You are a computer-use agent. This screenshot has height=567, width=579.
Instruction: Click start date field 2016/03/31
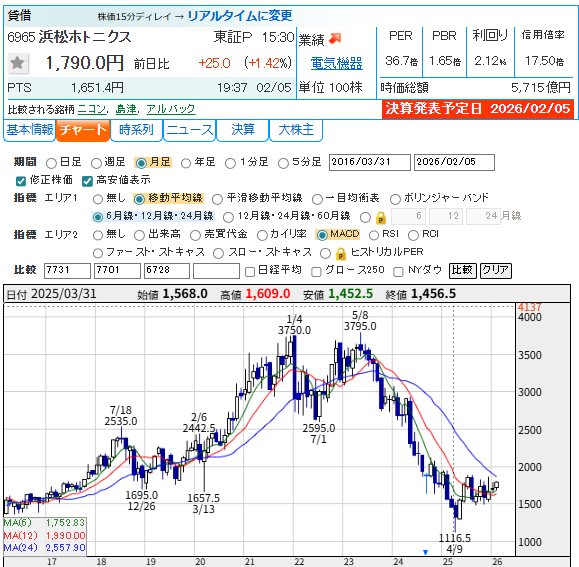pyautogui.click(x=370, y=162)
